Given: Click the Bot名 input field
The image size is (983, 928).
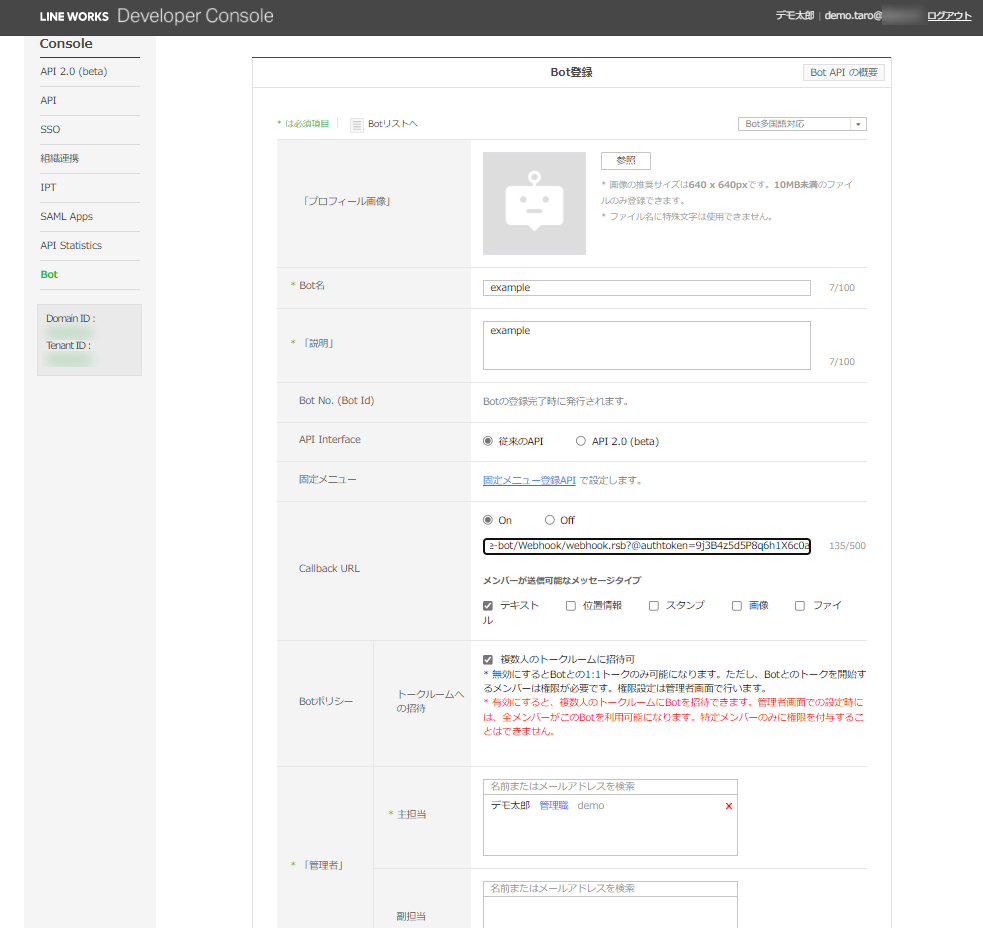Looking at the screenshot, I should 646,288.
